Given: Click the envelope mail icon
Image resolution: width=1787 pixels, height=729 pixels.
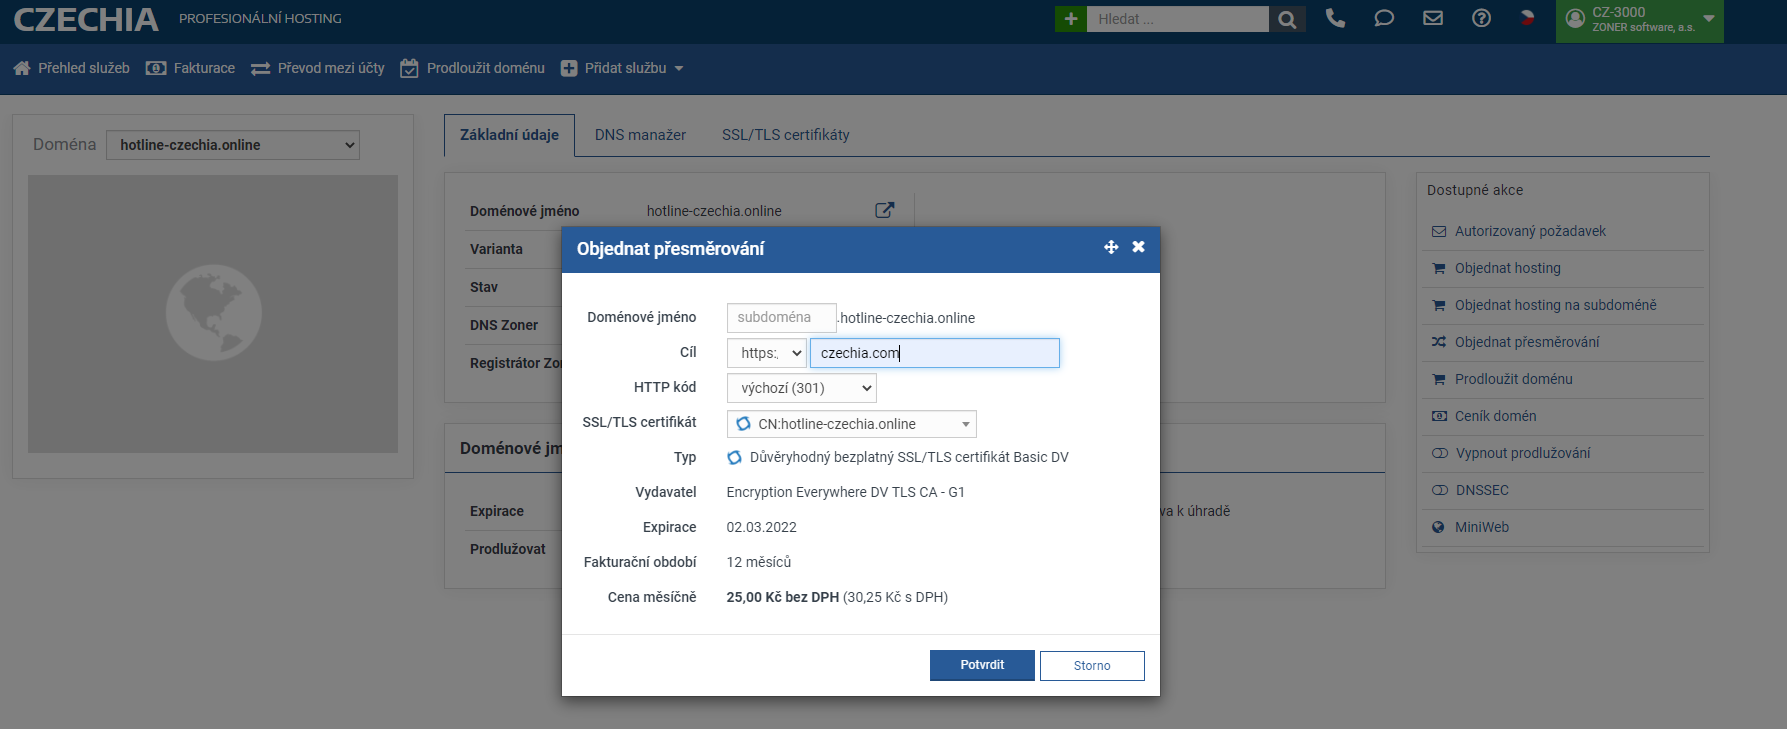Looking at the screenshot, I should coord(1433,18).
